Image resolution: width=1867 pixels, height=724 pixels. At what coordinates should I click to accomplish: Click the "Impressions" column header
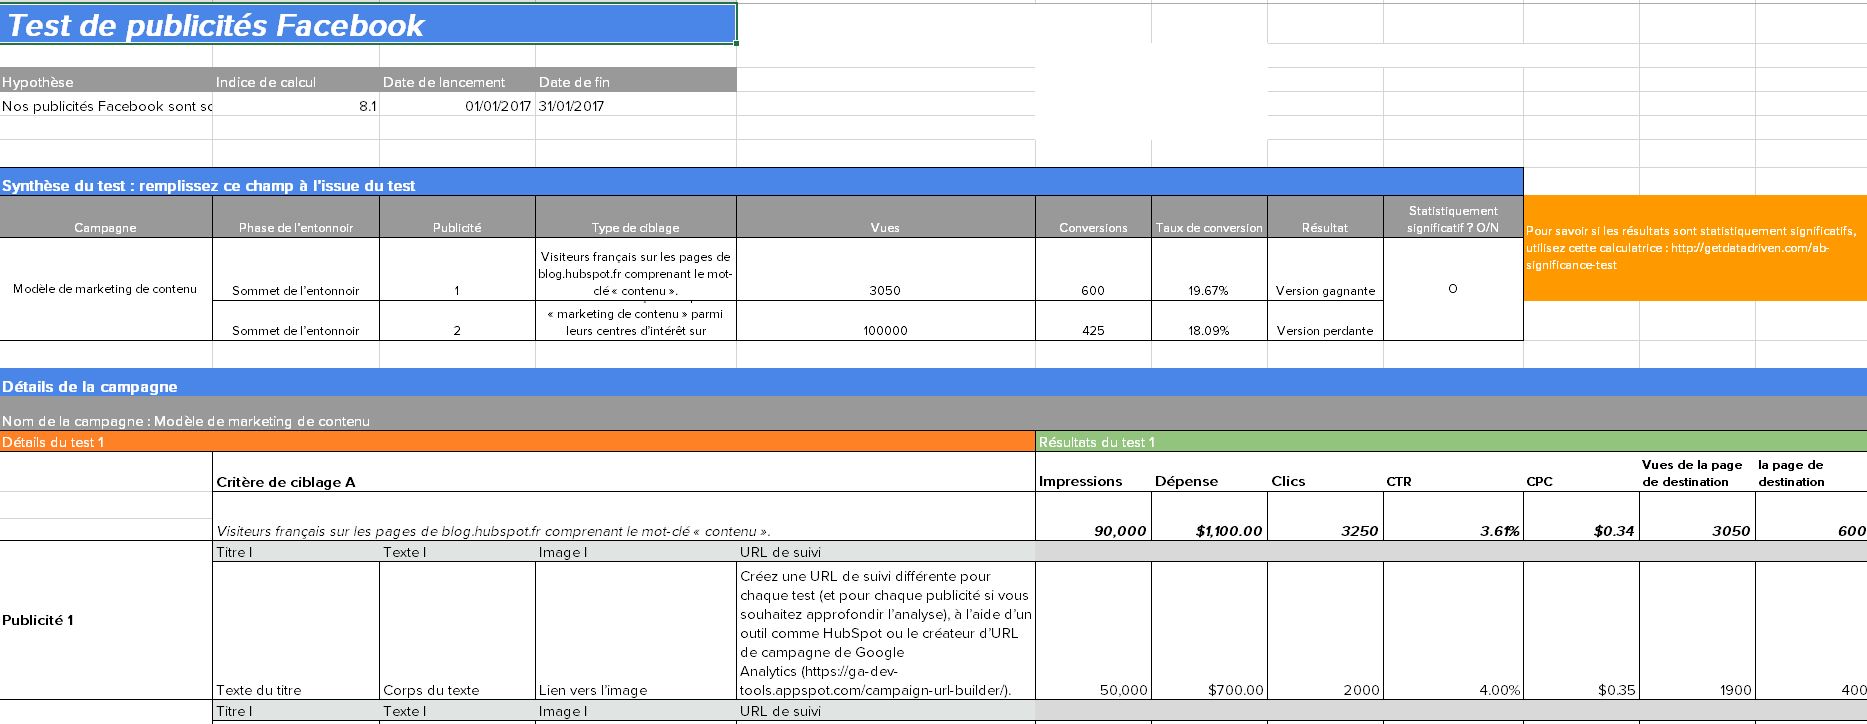coord(1093,472)
